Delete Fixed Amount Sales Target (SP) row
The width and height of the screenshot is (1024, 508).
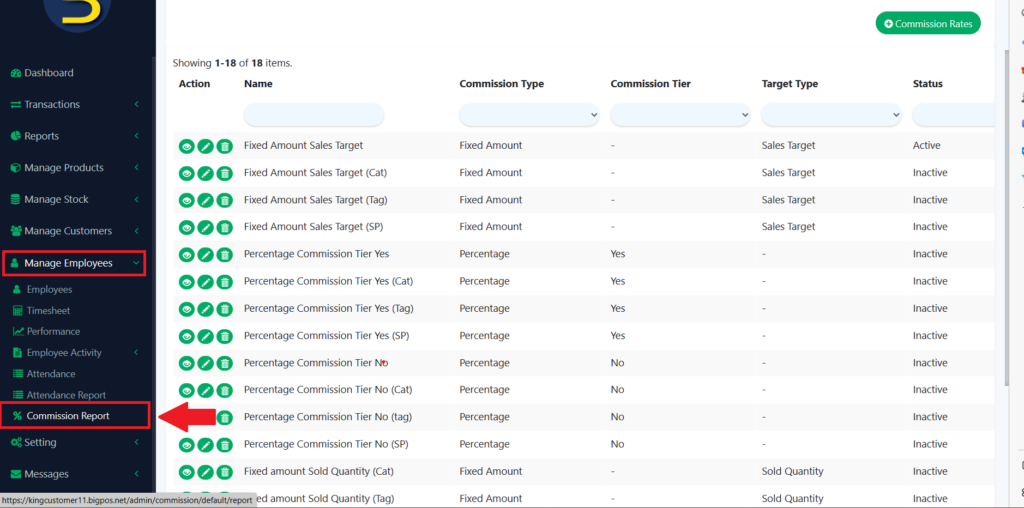(x=225, y=227)
